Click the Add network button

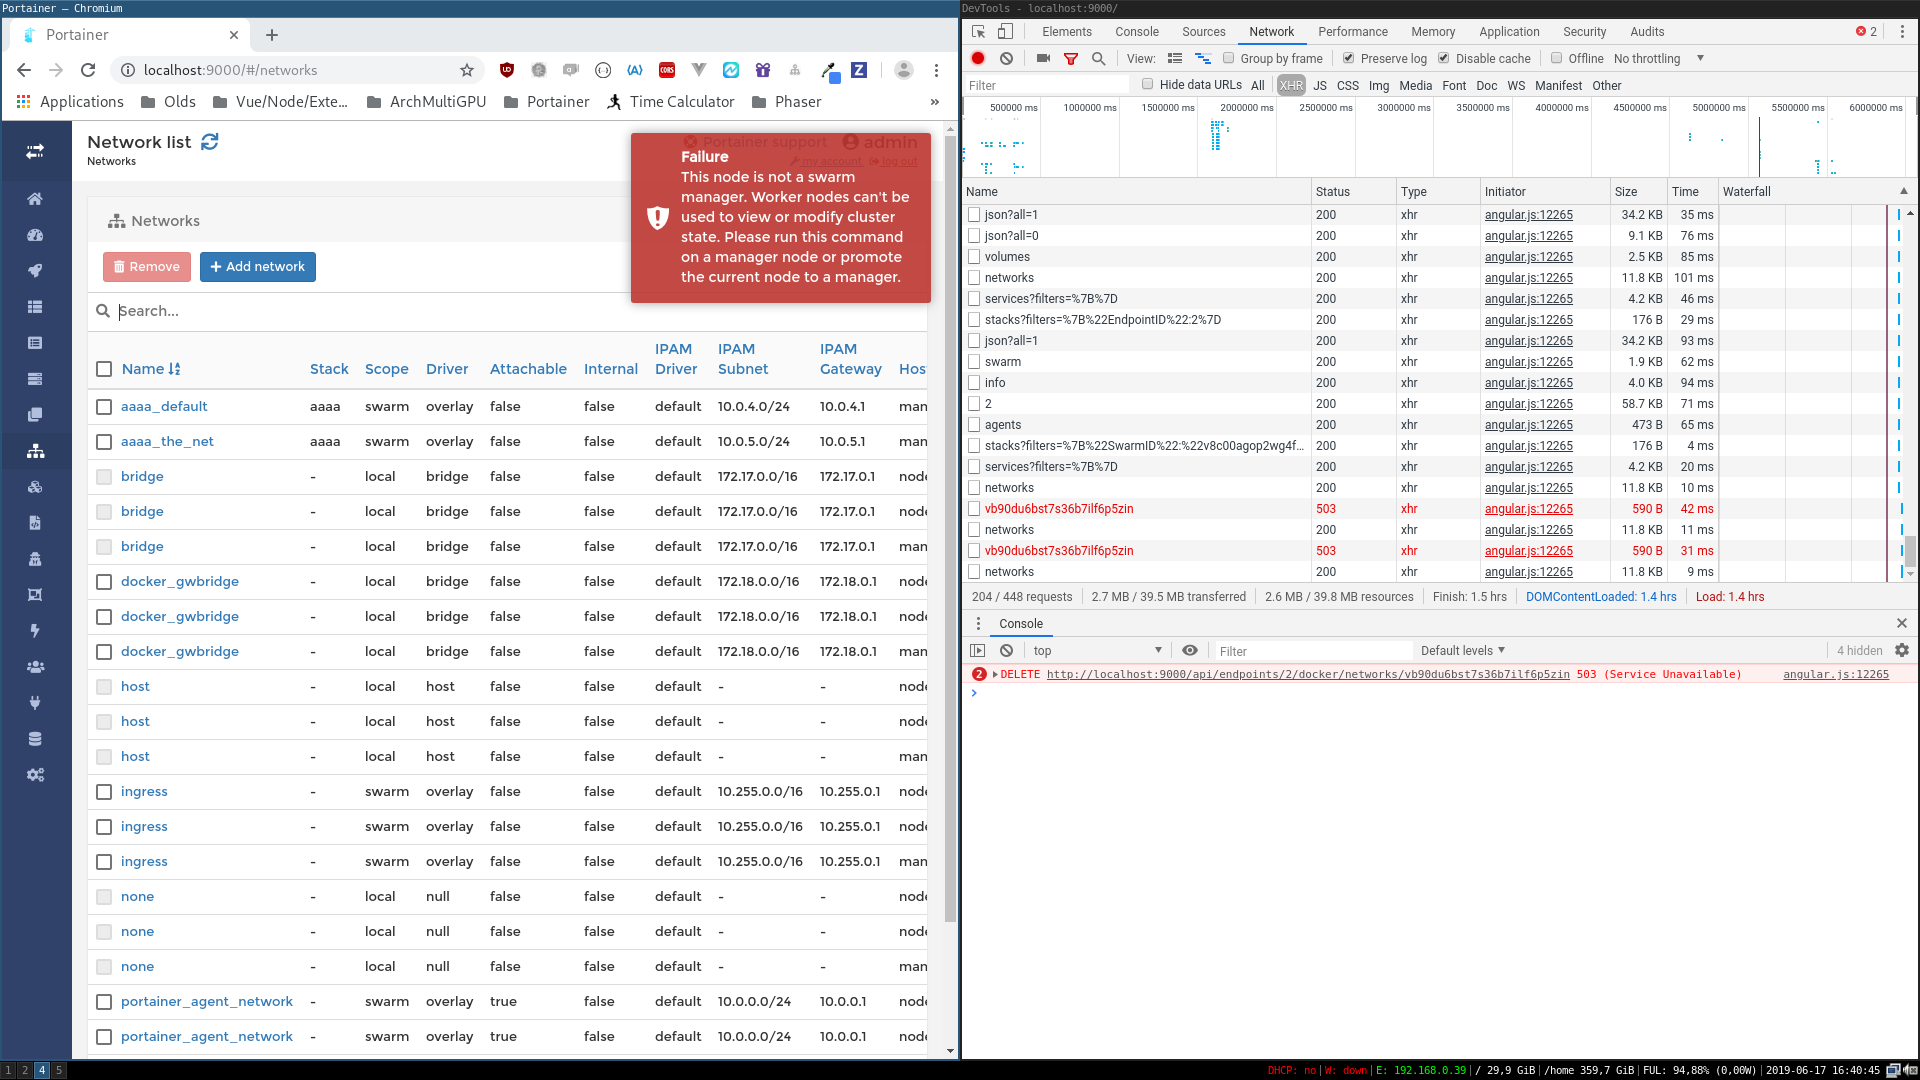[x=258, y=267]
